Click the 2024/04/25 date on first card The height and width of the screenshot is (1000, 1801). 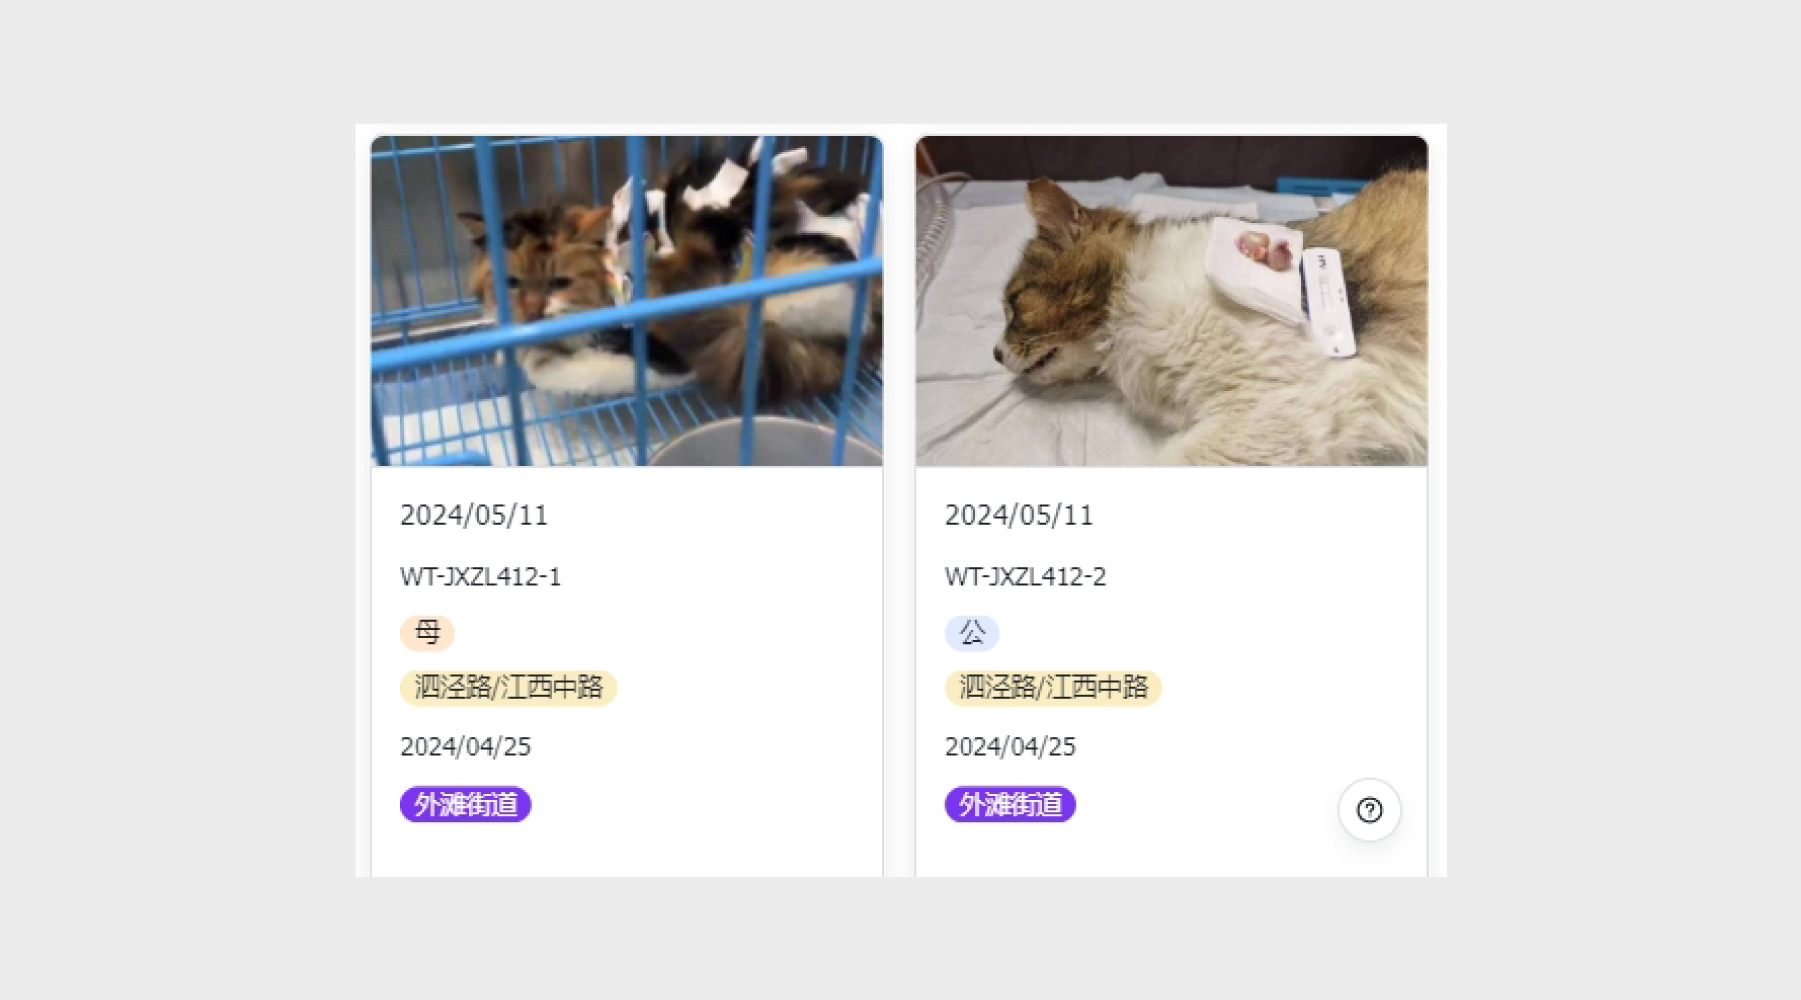466,747
